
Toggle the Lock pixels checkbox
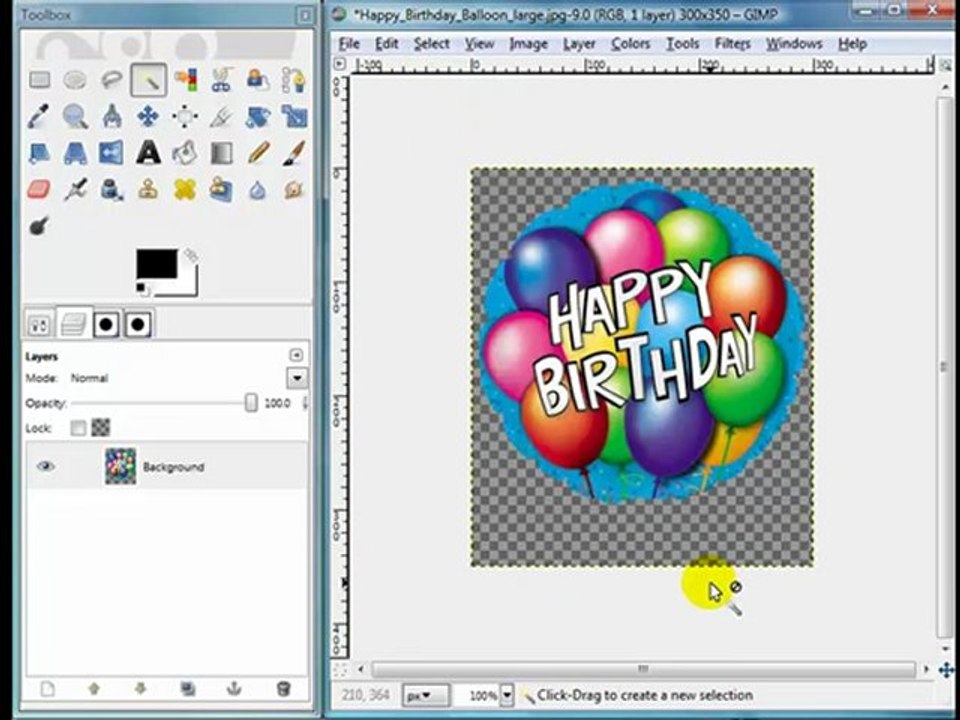pyautogui.click(x=78, y=428)
